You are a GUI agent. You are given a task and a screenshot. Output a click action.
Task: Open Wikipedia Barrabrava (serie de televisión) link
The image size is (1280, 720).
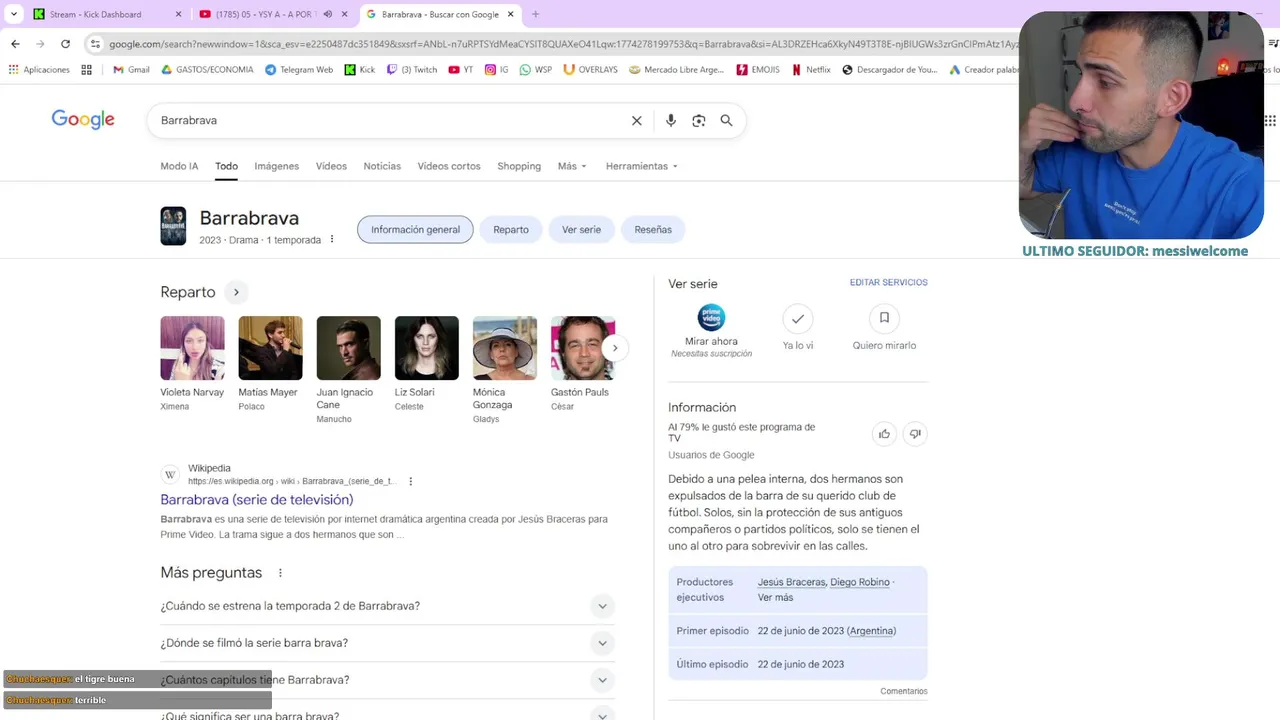[257, 499]
